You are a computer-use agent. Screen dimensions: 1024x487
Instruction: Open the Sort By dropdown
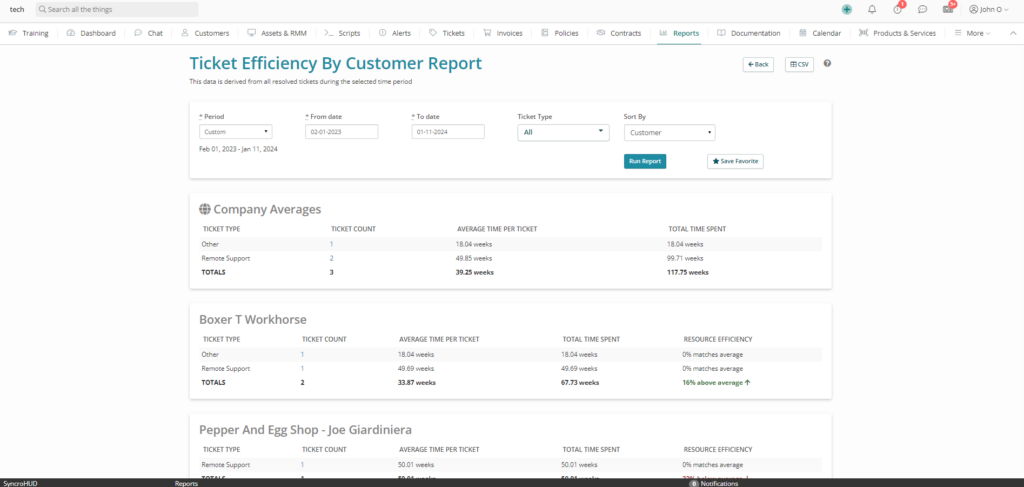point(669,132)
